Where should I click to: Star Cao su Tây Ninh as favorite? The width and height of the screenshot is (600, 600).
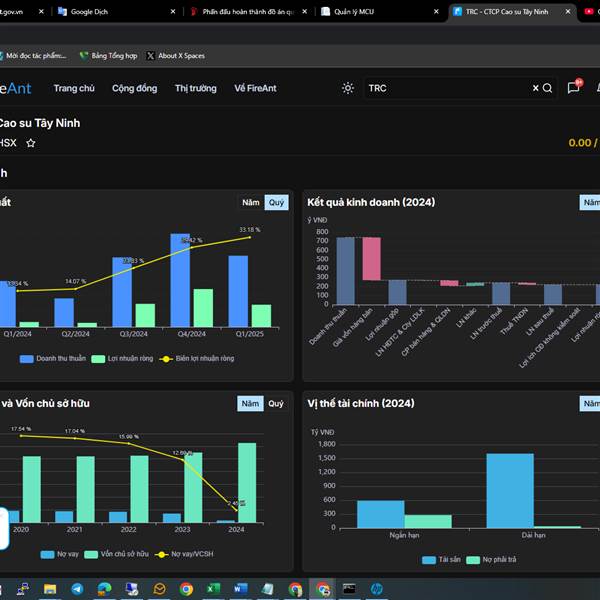31,143
